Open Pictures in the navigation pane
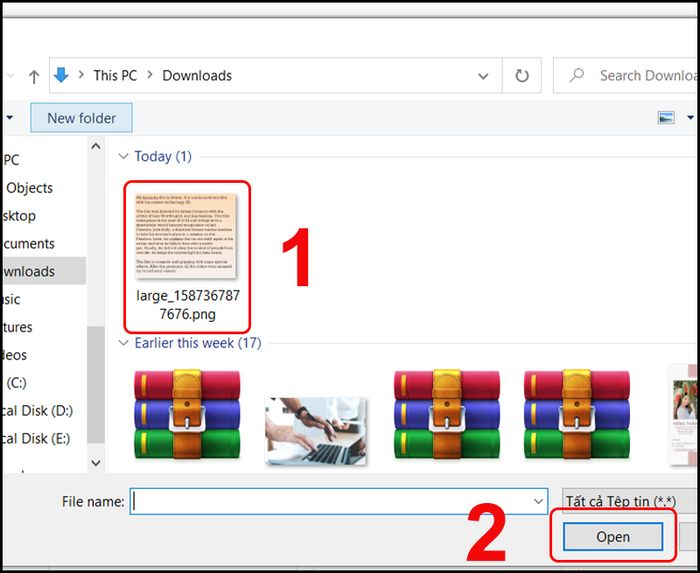Image resolution: width=700 pixels, height=573 pixels. (x=17, y=327)
